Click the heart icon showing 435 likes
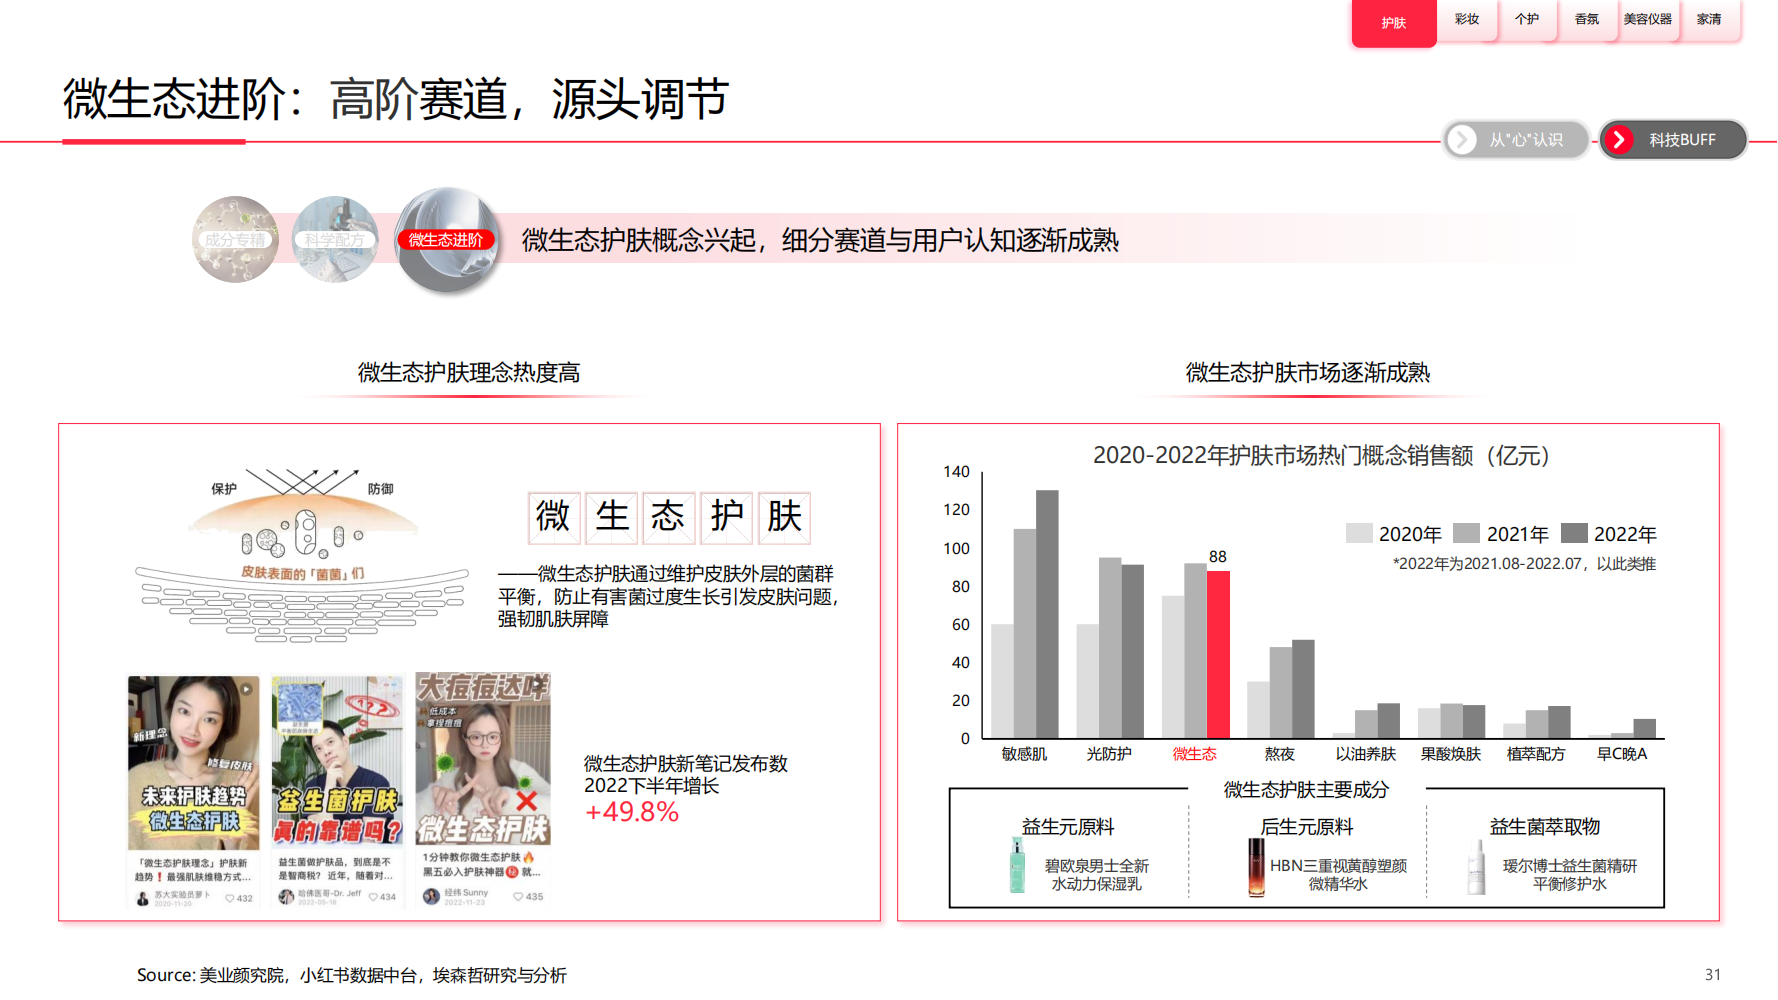Image resolution: width=1778 pixels, height=1000 pixels. click(x=518, y=897)
